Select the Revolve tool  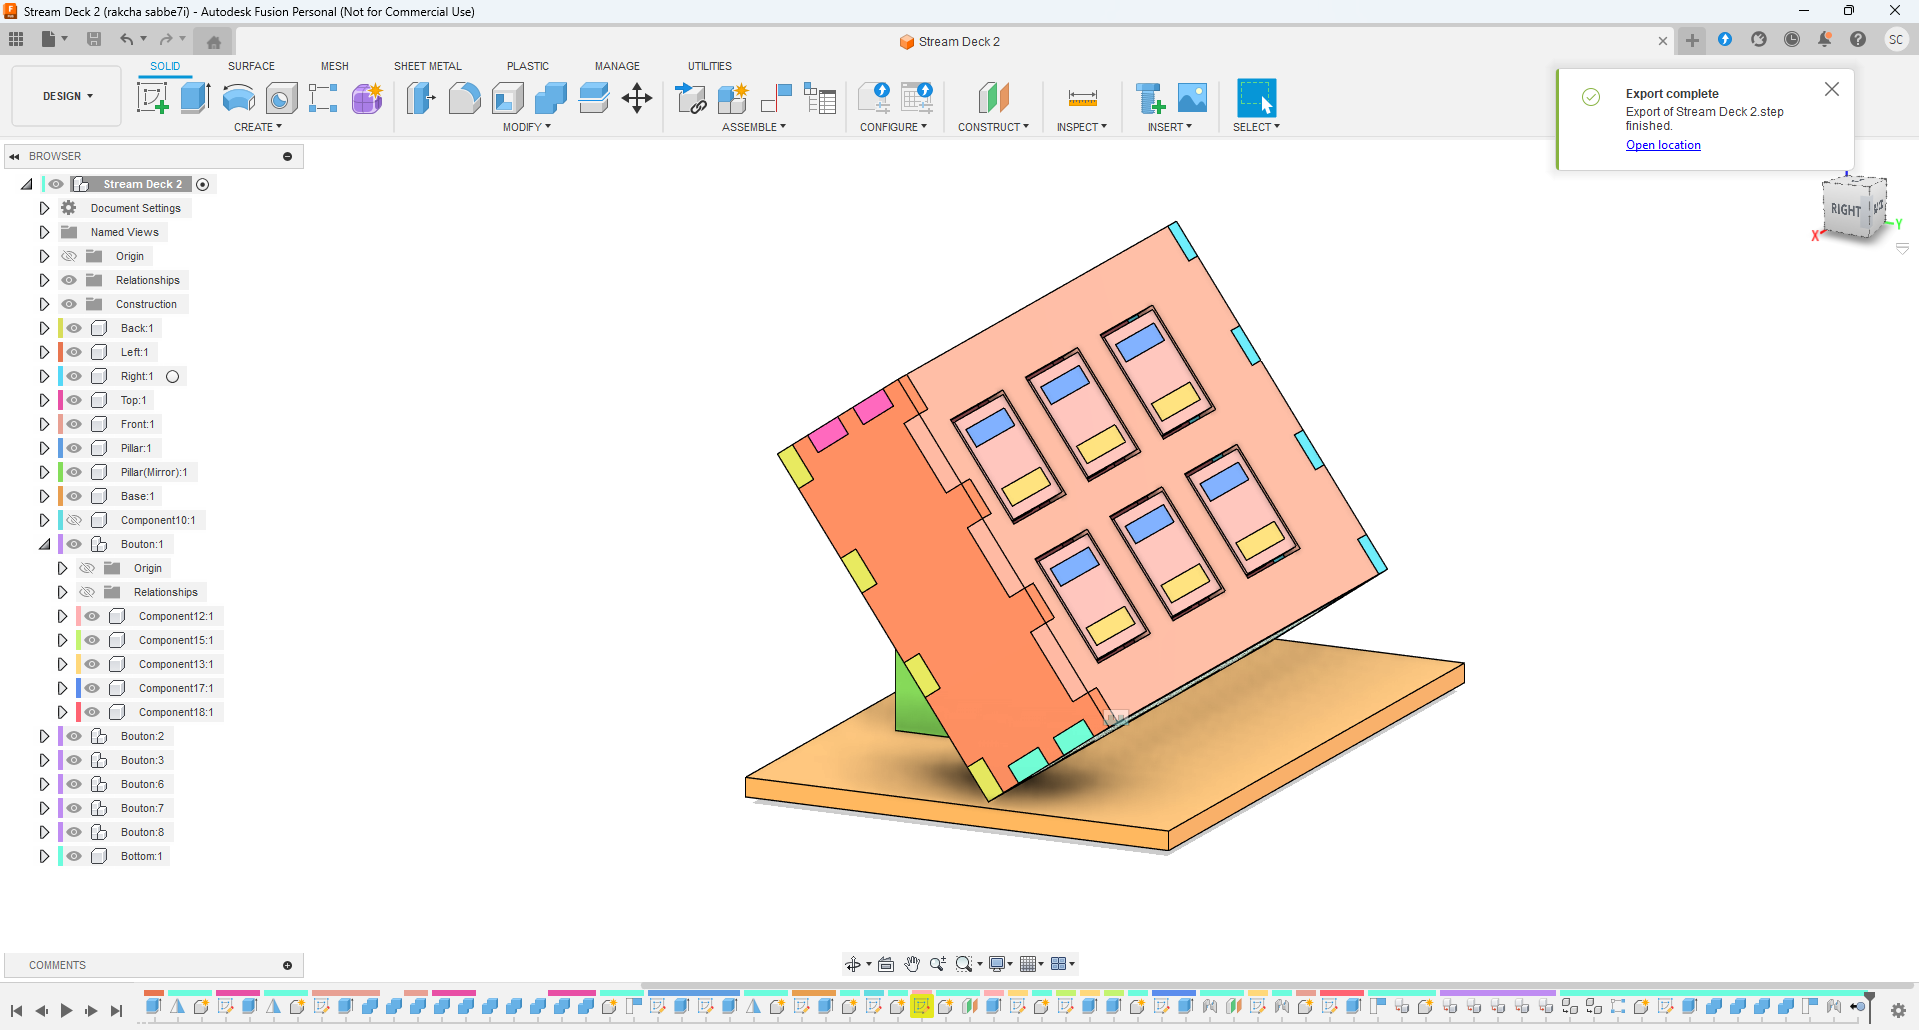pyautogui.click(x=238, y=98)
